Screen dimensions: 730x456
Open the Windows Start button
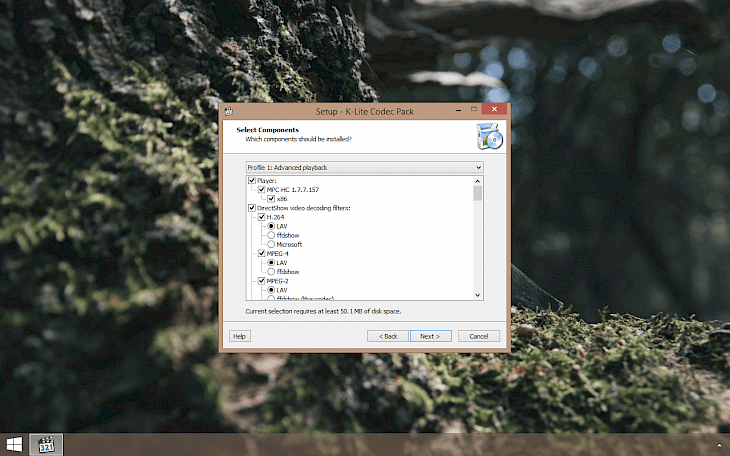point(14,444)
